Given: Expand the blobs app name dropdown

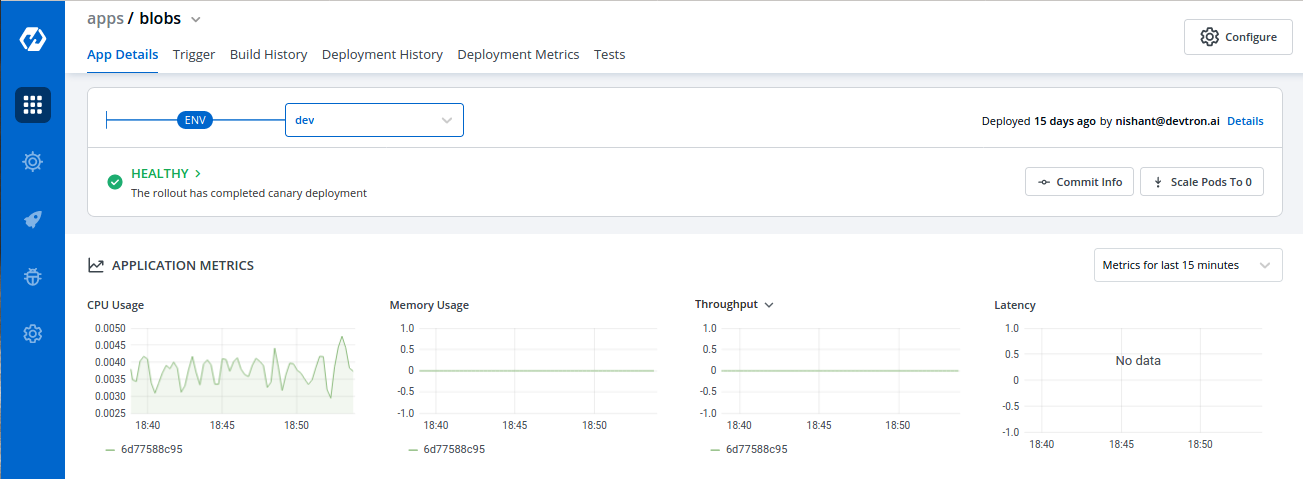Looking at the screenshot, I should pos(196,19).
